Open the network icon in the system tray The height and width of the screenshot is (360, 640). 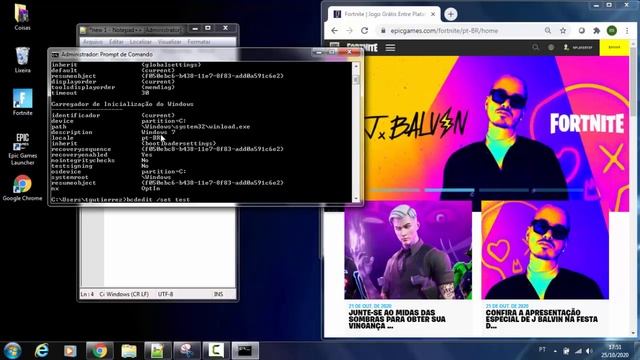pos(578,351)
